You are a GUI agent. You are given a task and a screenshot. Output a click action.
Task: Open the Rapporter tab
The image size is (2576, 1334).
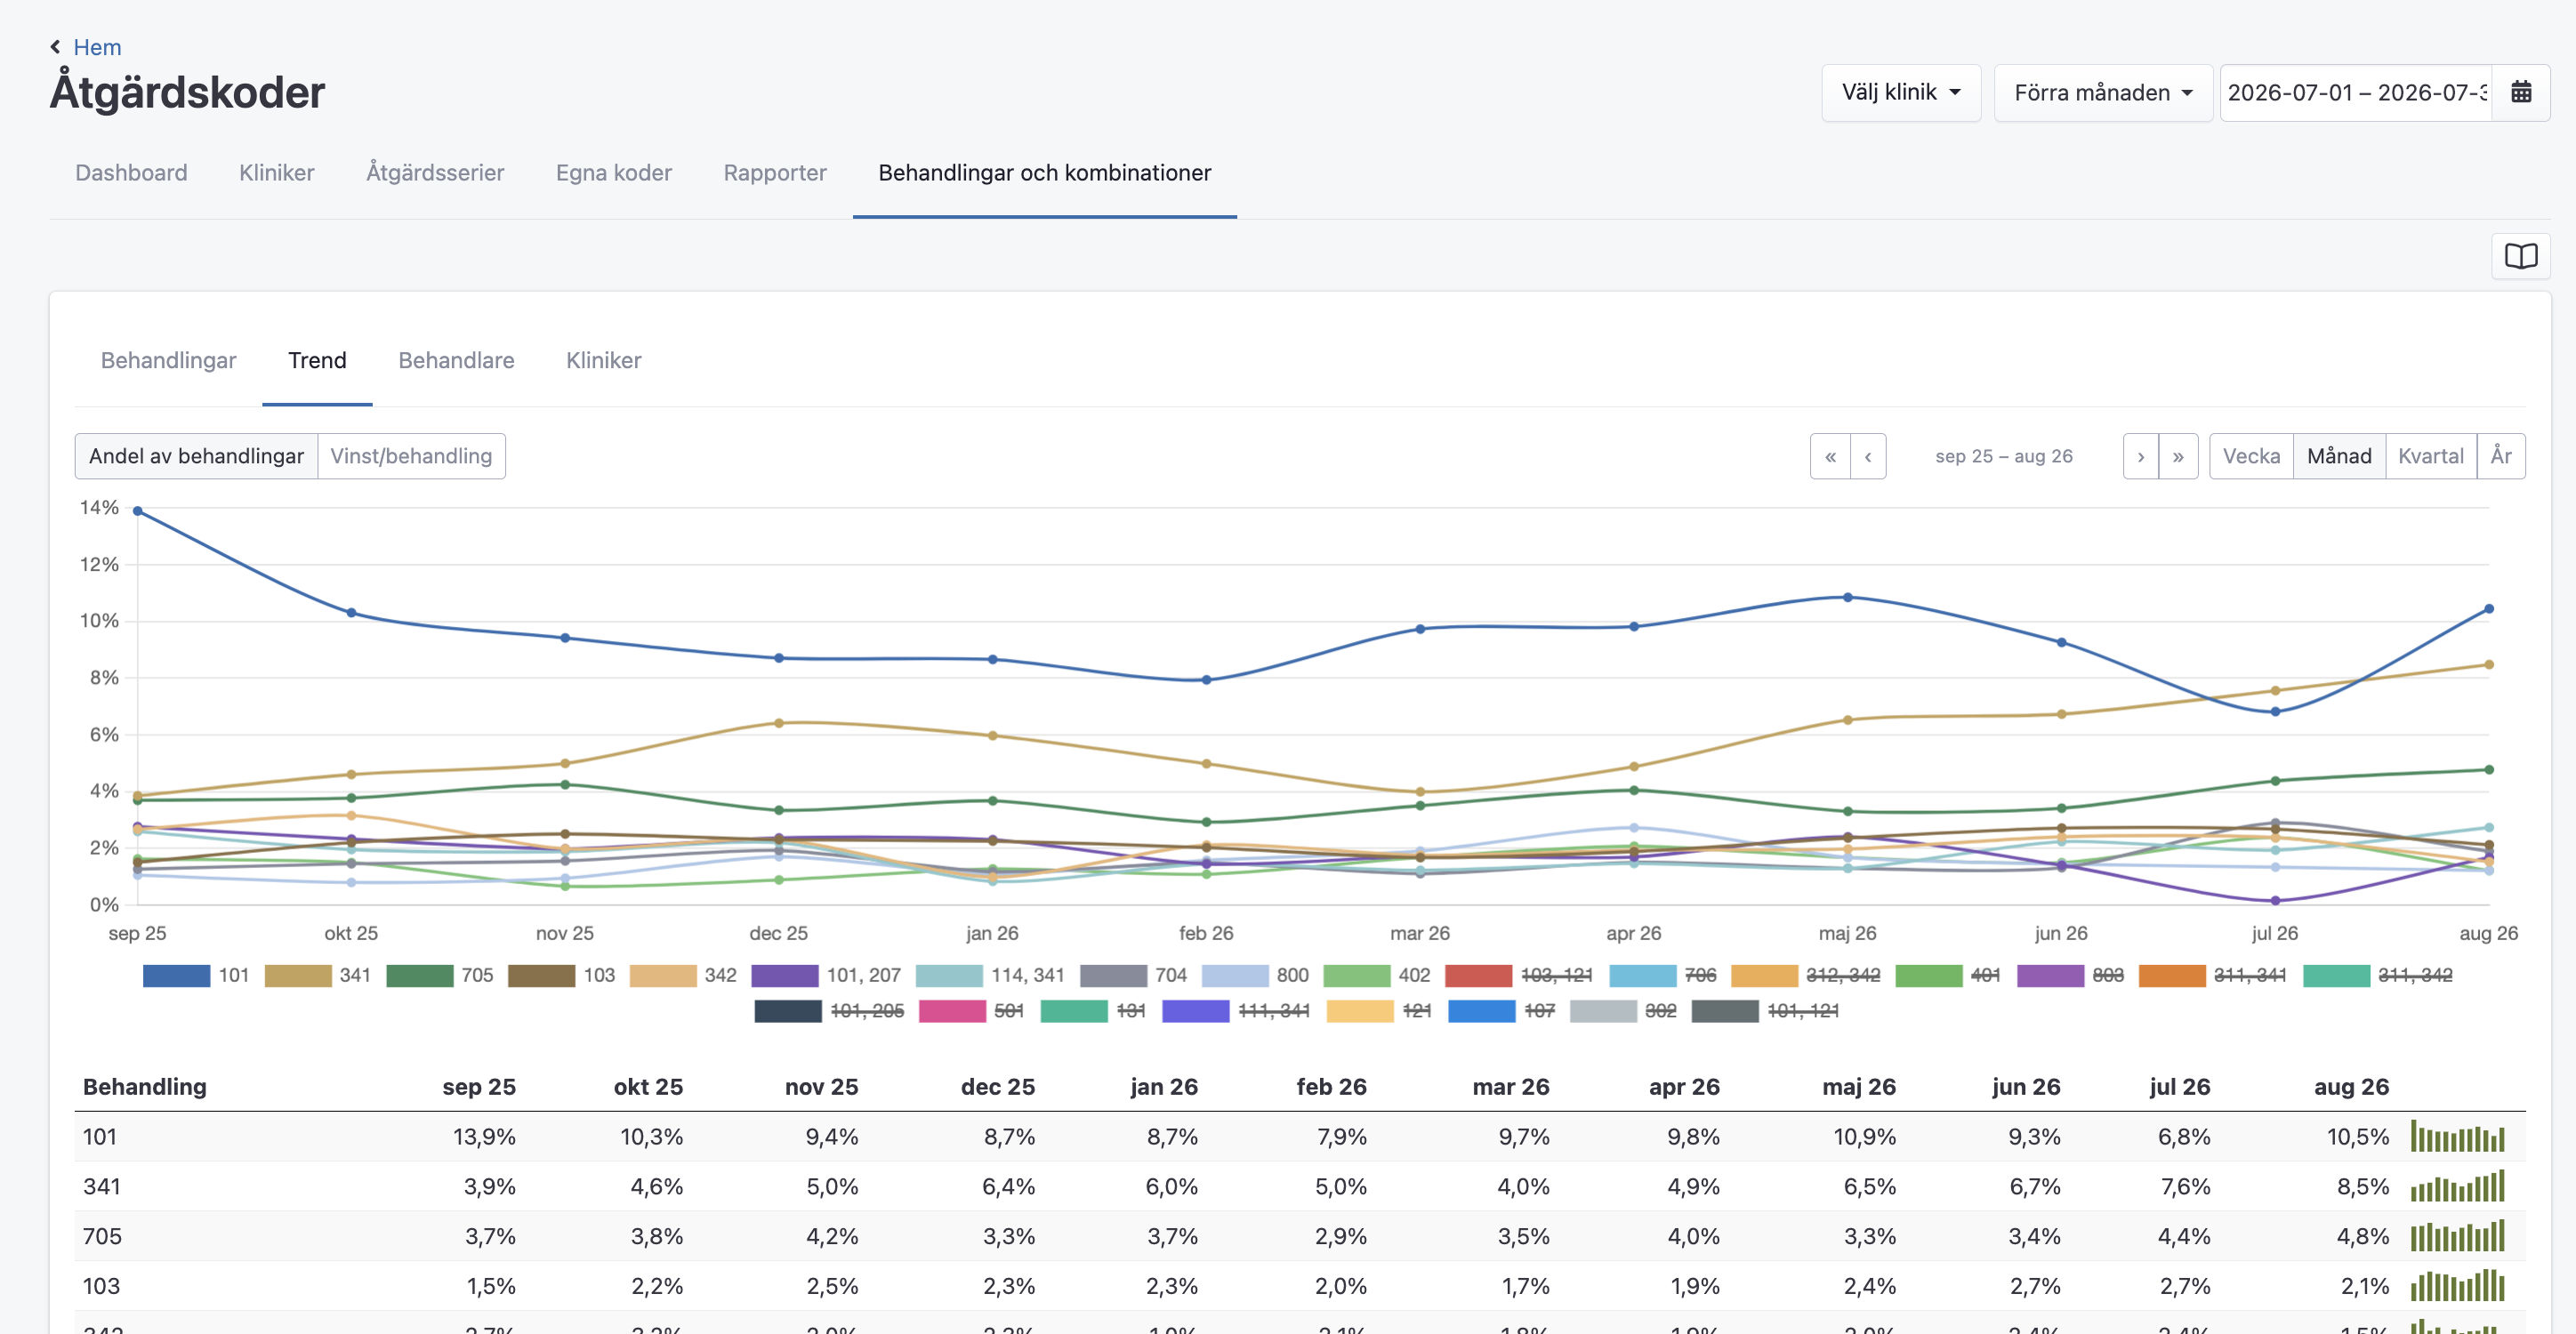click(775, 172)
